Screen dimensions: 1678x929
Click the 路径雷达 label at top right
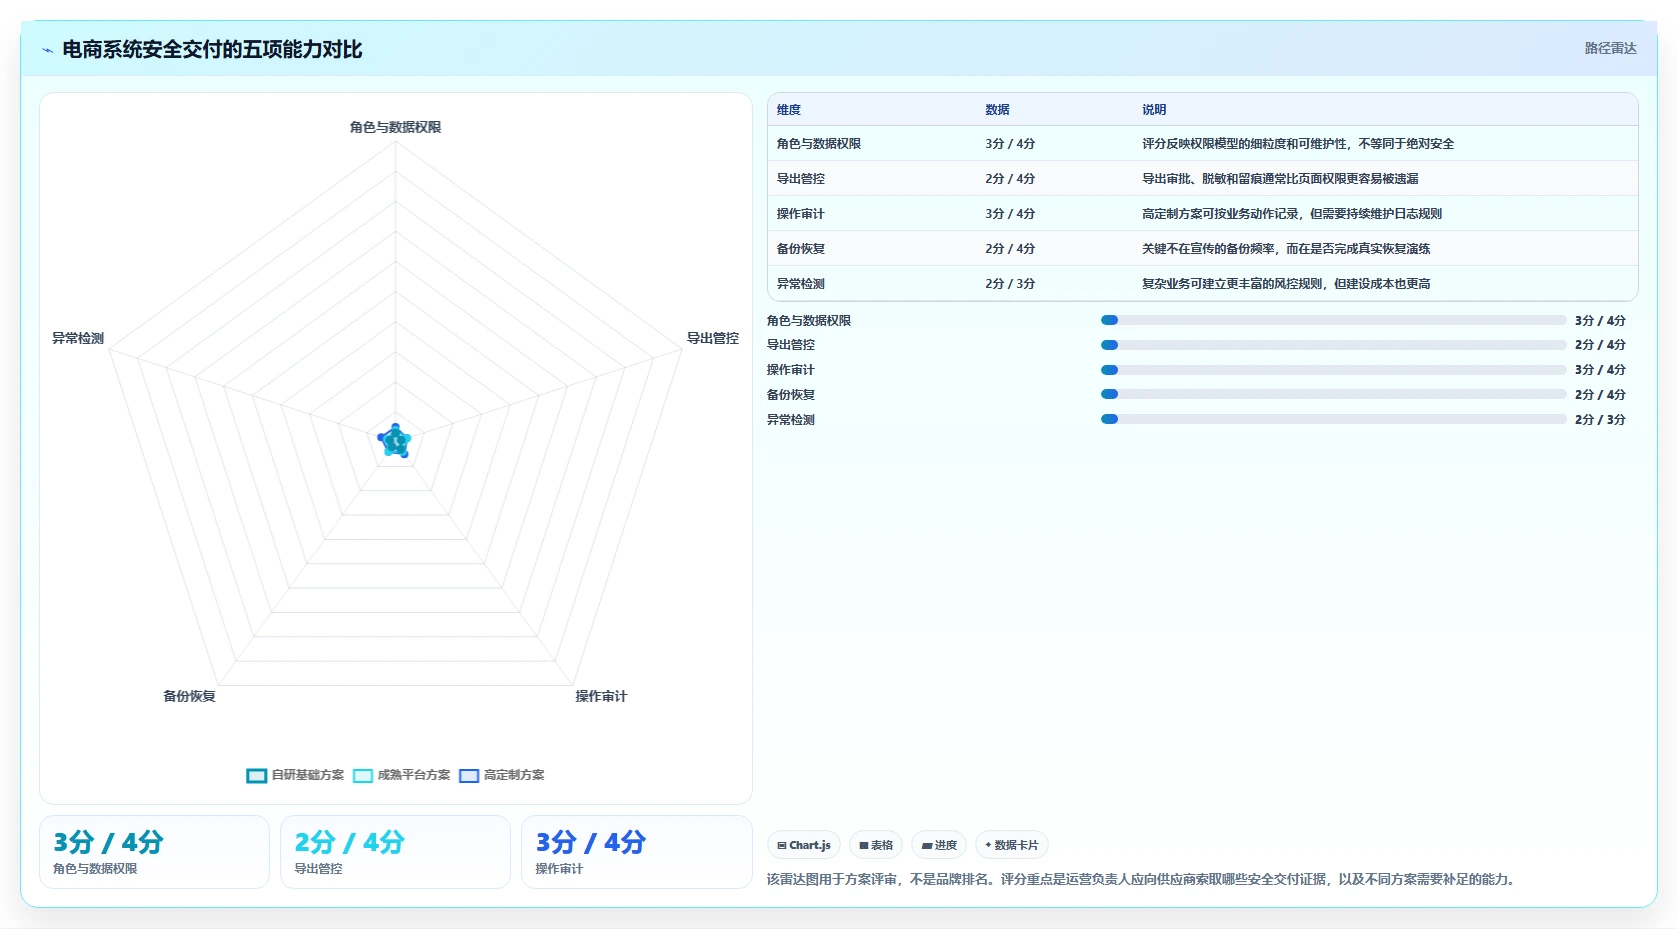pyautogui.click(x=1610, y=48)
